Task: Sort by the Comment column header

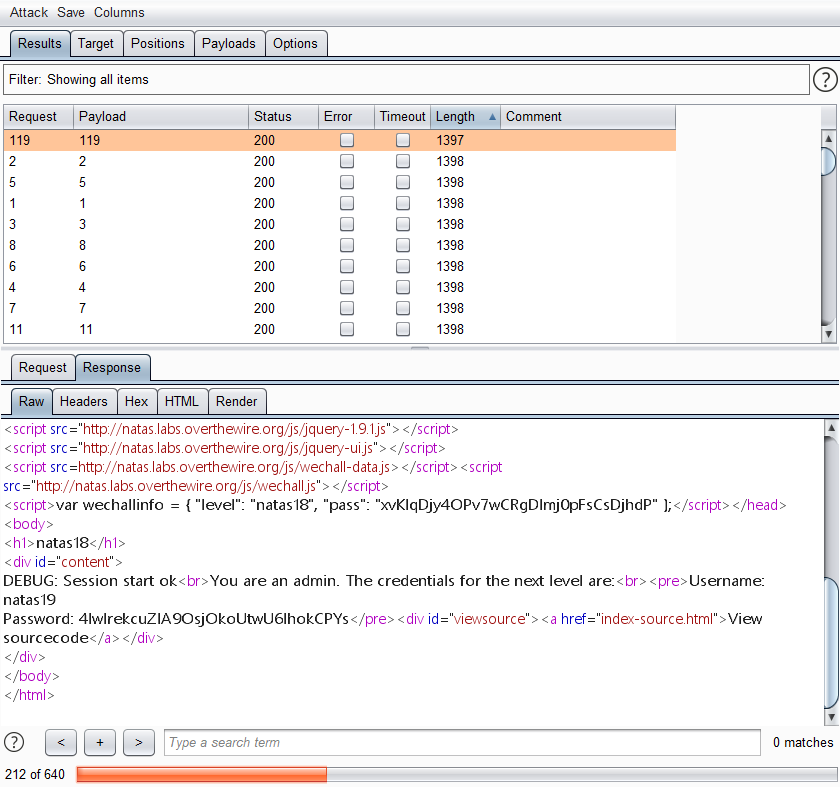Action: point(588,117)
